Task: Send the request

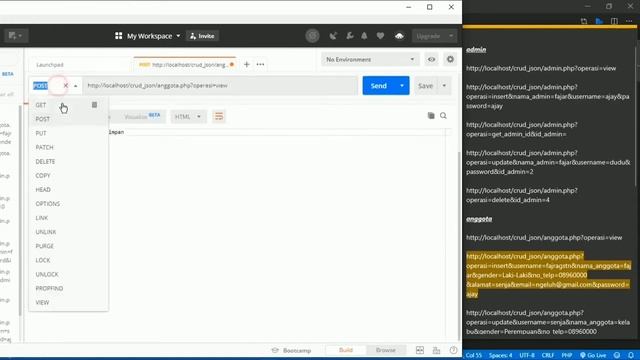Action: pyautogui.click(x=378, y=86)
